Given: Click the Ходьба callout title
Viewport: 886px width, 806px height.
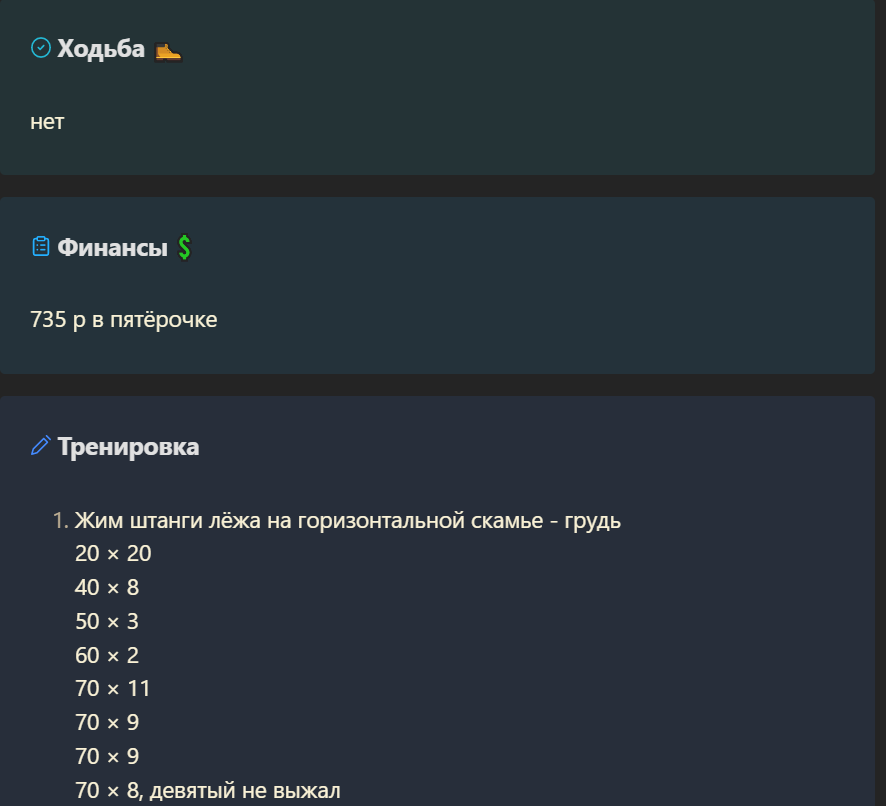Looking at the screenshot, I should pyautogui.click(x=101, y=49).
